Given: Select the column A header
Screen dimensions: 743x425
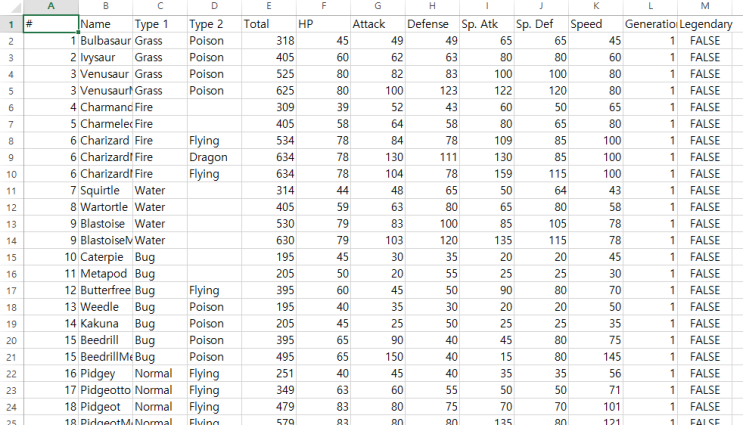Looking at the screenshot, I should click(50, 6).
